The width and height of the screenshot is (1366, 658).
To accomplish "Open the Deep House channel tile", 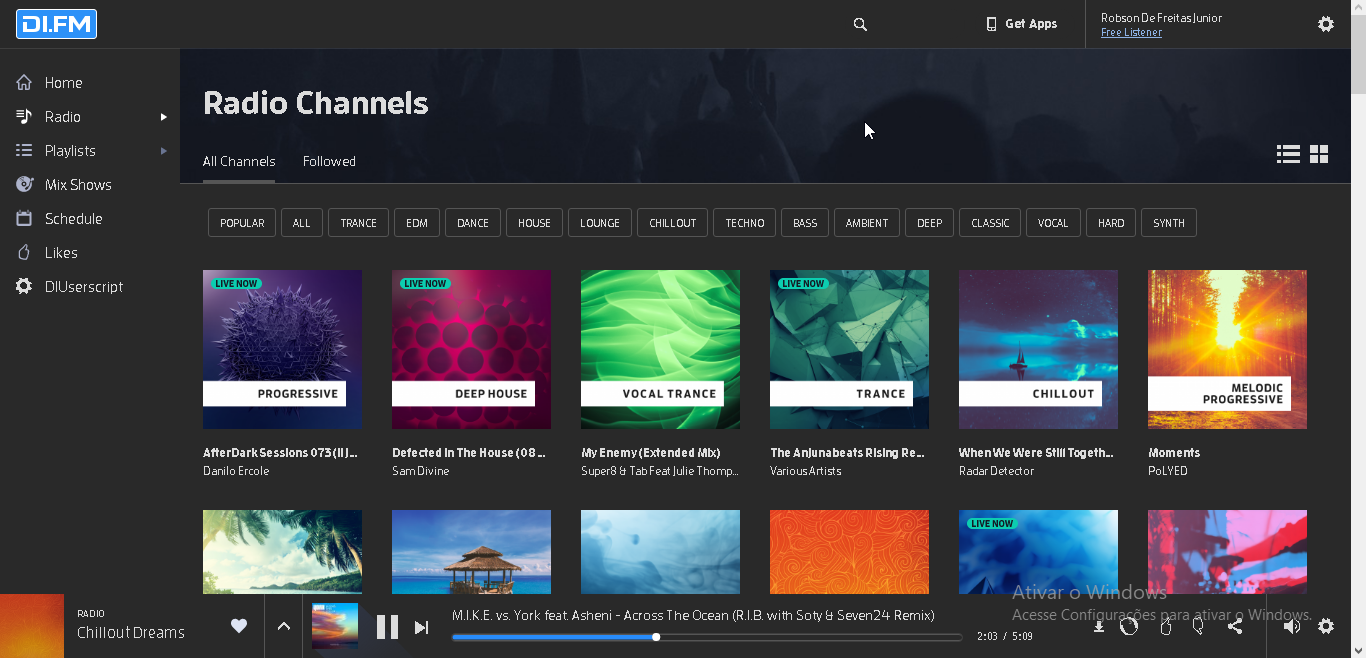I will [471, 349].
